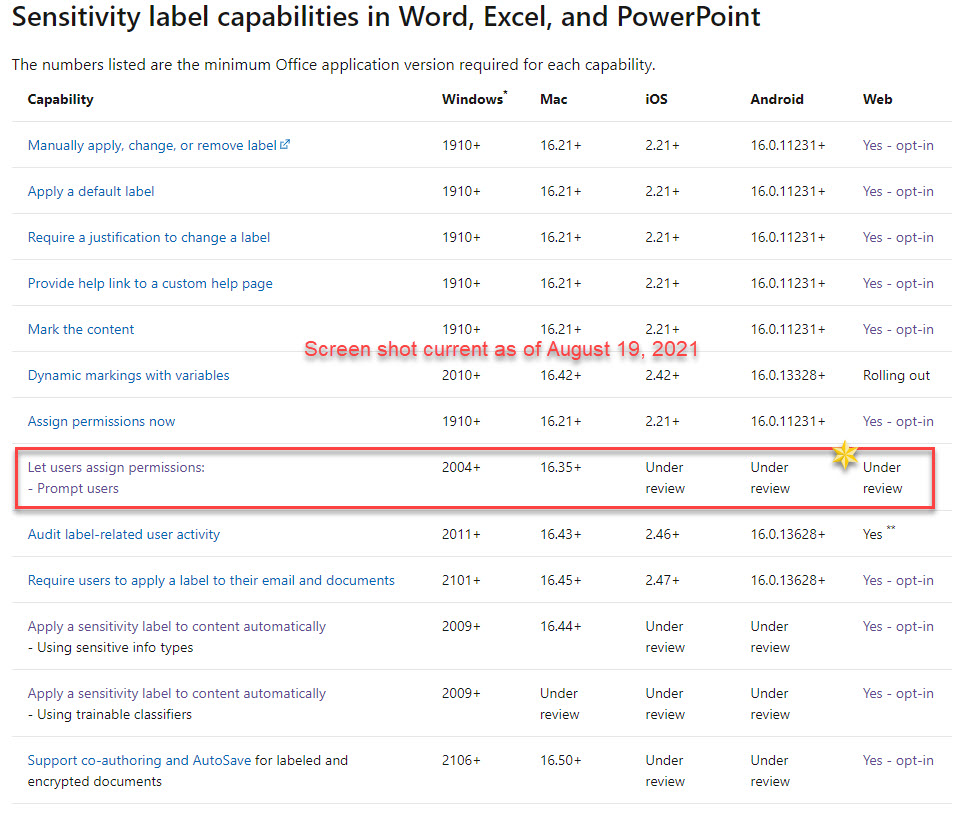Open 'Require users to apply a label' link
The height and width of the screenshot is (817, 976).
[211, 581]
